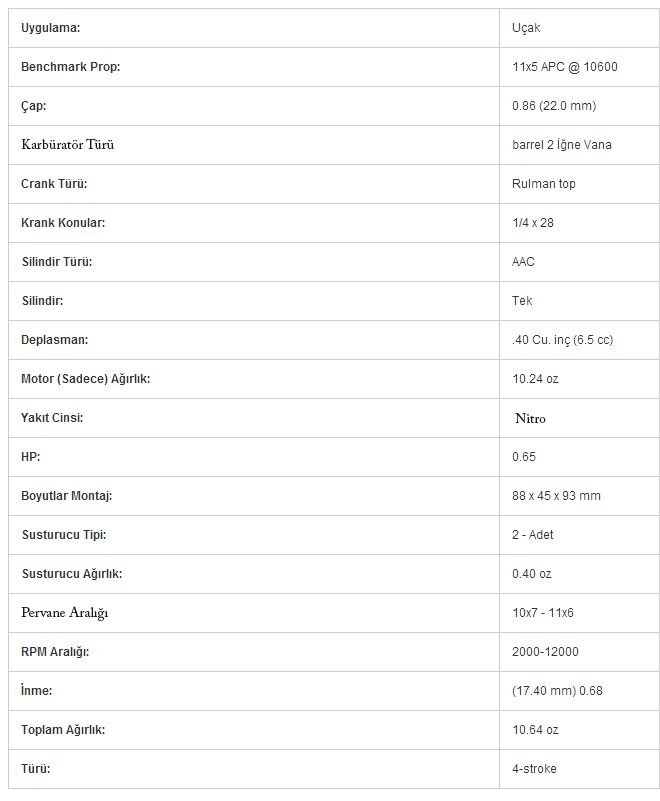Select the AAC value cell

coord(579,262)
